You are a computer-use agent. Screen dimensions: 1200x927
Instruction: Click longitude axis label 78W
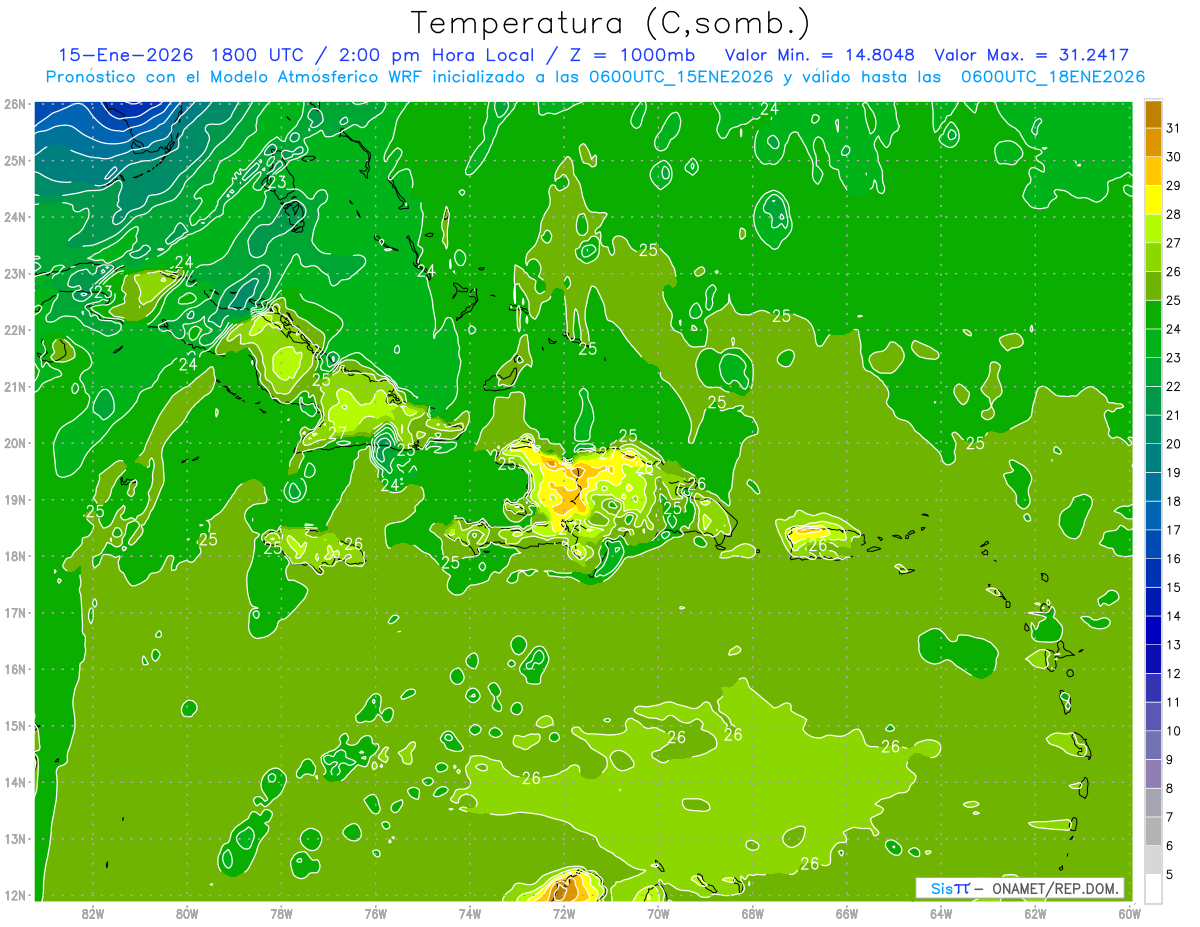[x=281, y=913]
